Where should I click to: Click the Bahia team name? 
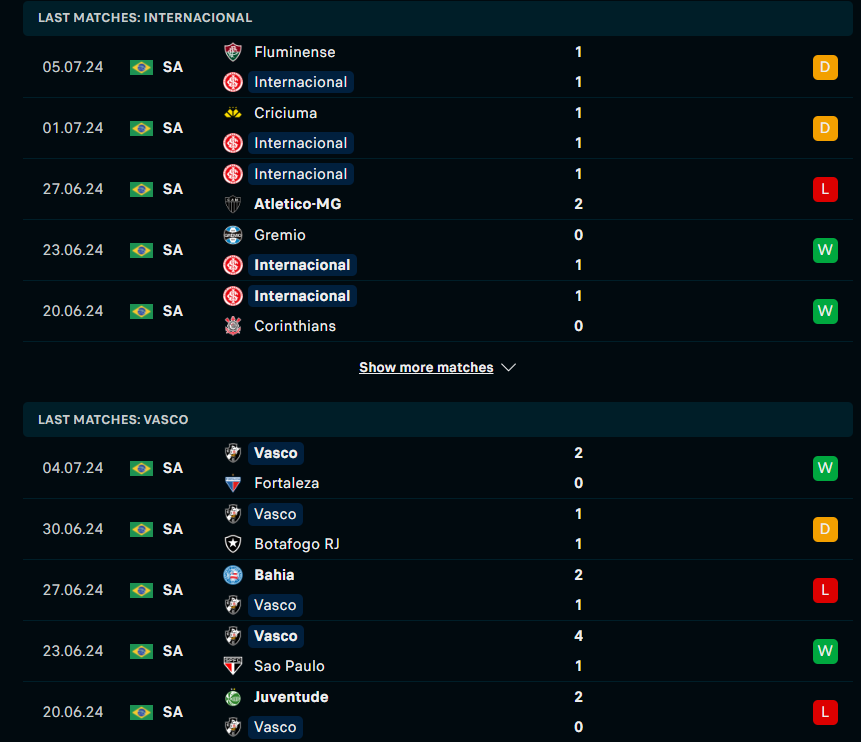(274, 575)
